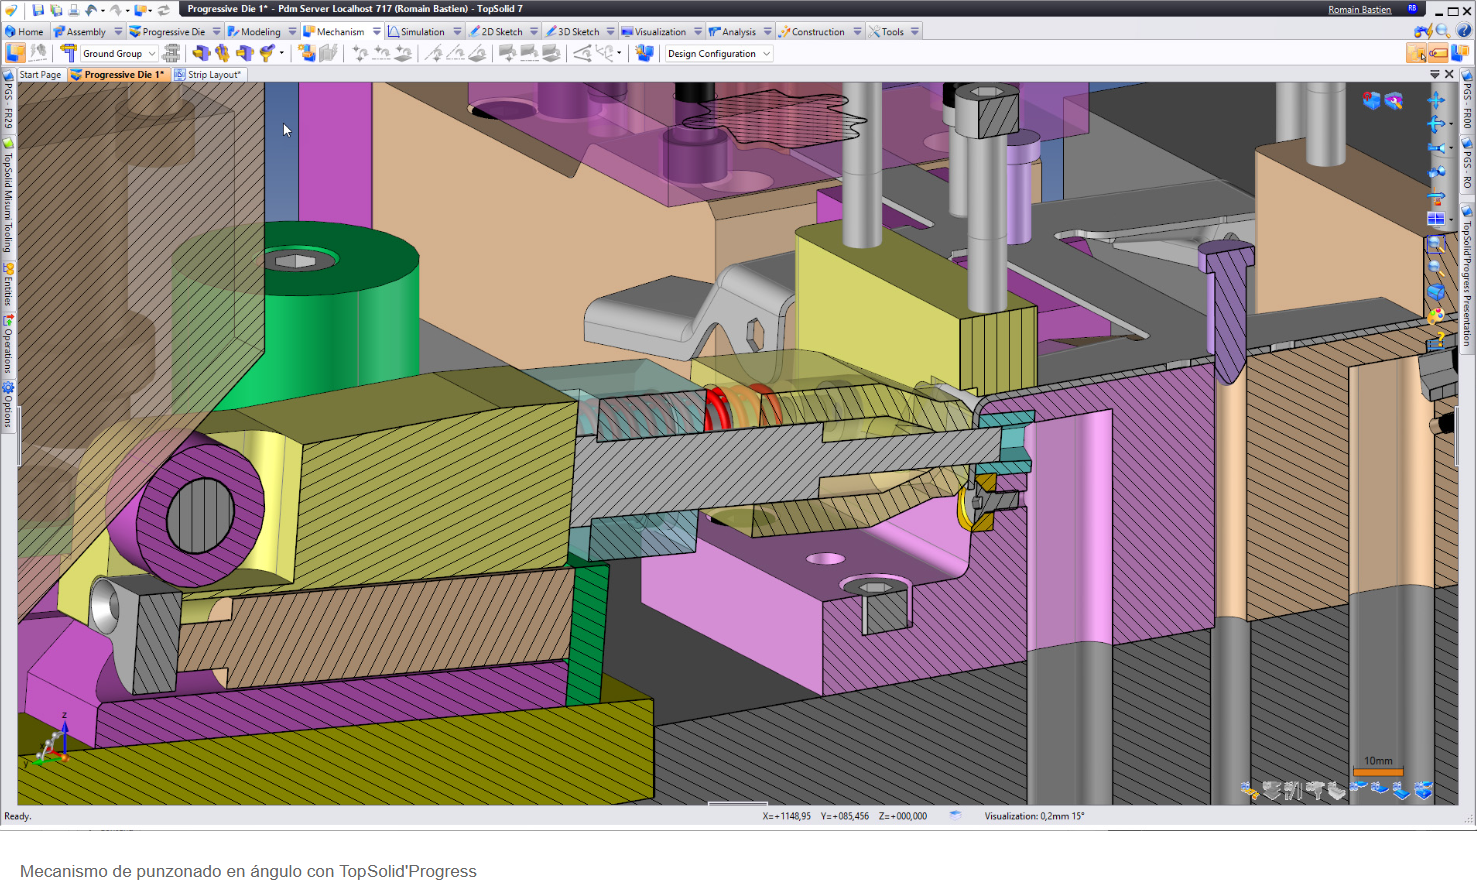Image resolution: width=1477 pixels, height=892 pixels.
Task: Click the Undo arrow icon
Action: pyautogui.click(x=91, y=10)
